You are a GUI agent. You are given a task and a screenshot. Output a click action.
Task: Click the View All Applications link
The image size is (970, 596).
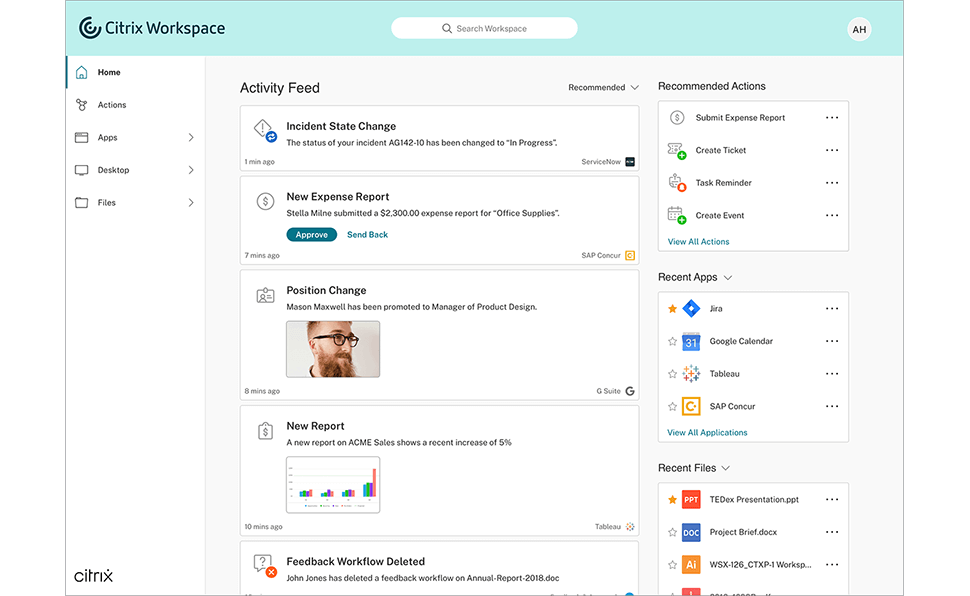(x=707, y=433)
